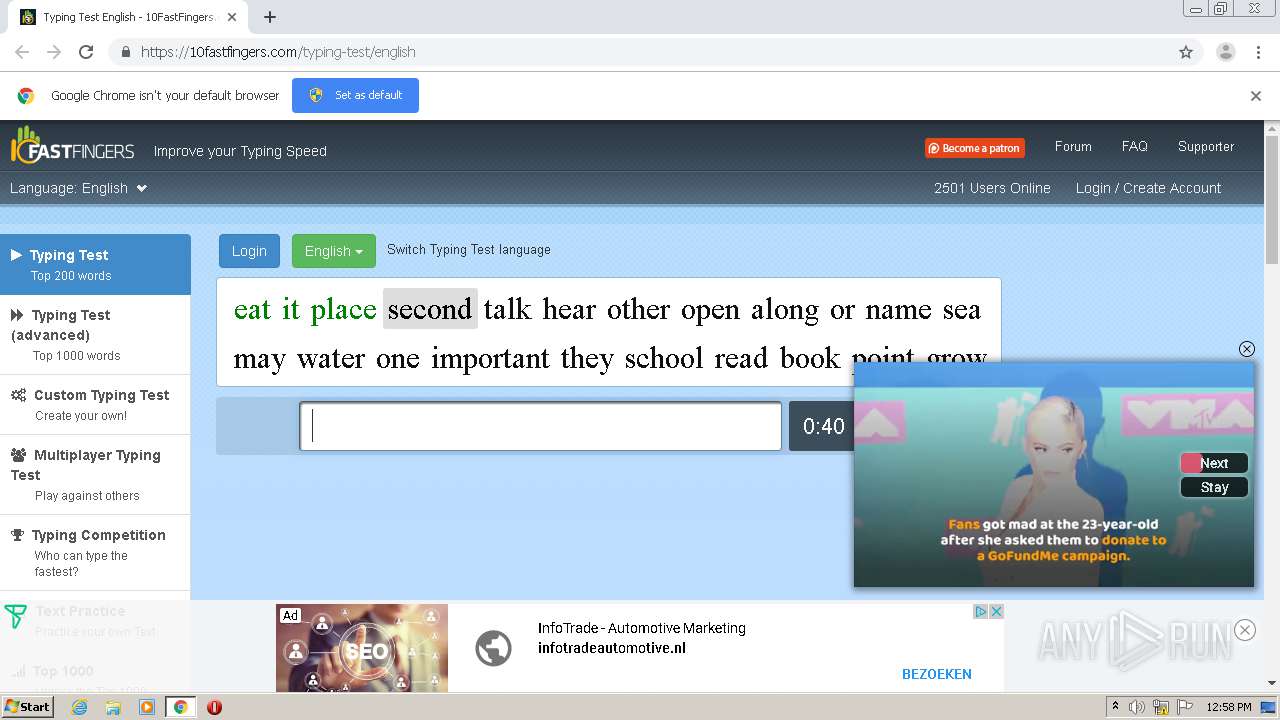Dismiss the default browser notification bar
1280x720 pixels.
point(1256,96)
